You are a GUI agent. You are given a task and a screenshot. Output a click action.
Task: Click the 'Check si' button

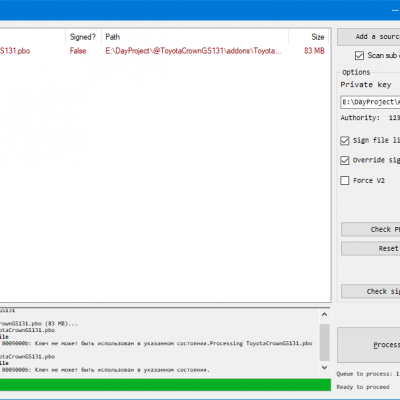click(371, 291)
